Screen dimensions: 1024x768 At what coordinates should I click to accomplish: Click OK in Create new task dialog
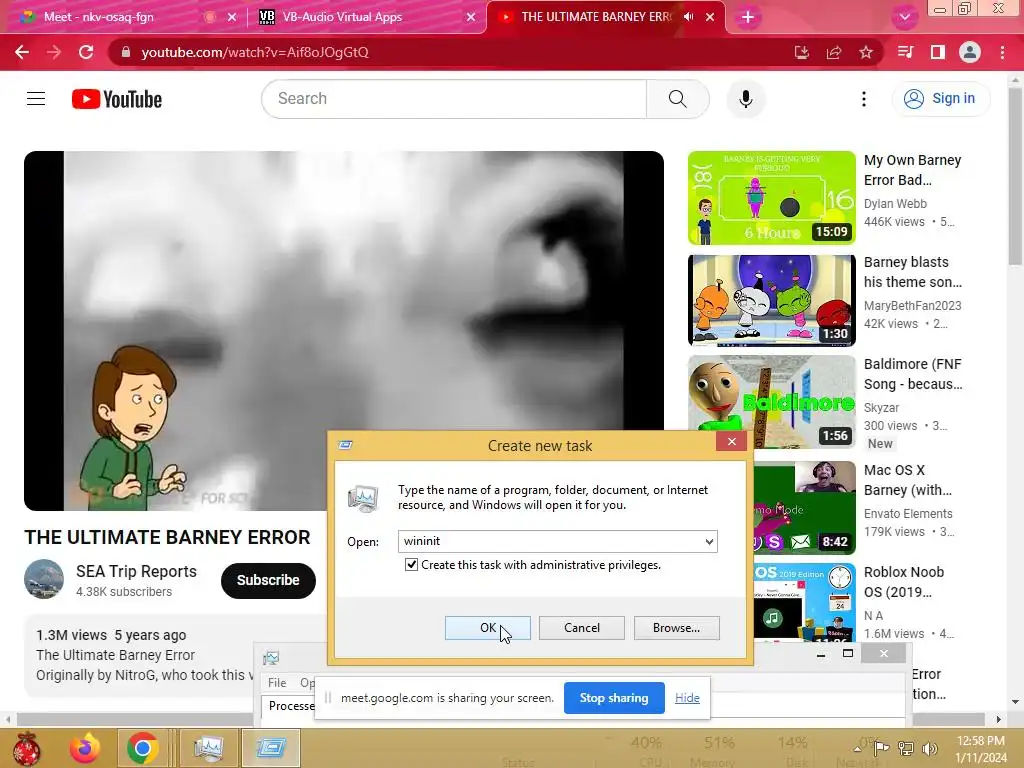tap(488, 628)
